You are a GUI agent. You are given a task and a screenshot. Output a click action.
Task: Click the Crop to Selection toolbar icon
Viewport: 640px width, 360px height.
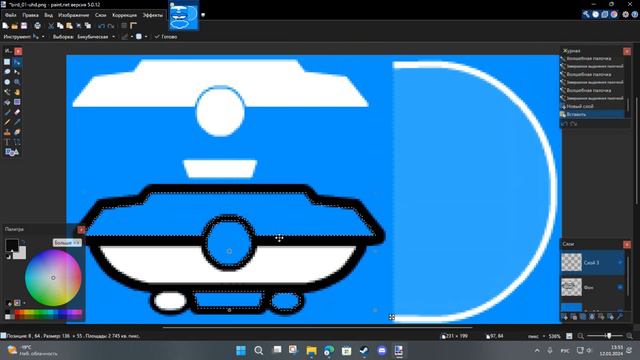click(x=79, y=26)
